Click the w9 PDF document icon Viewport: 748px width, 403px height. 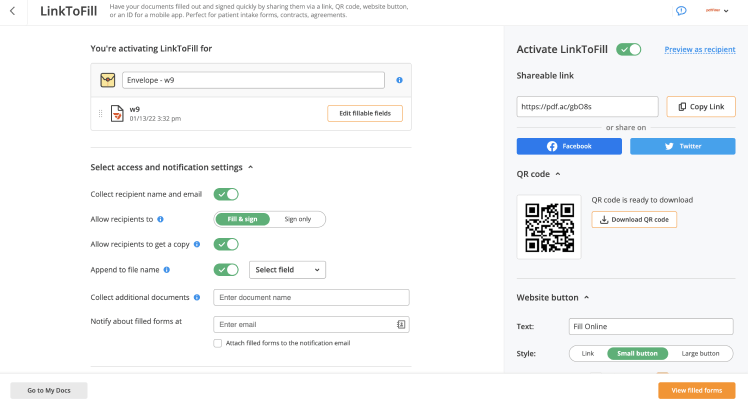pyautogui.click(x=117, y=113)
